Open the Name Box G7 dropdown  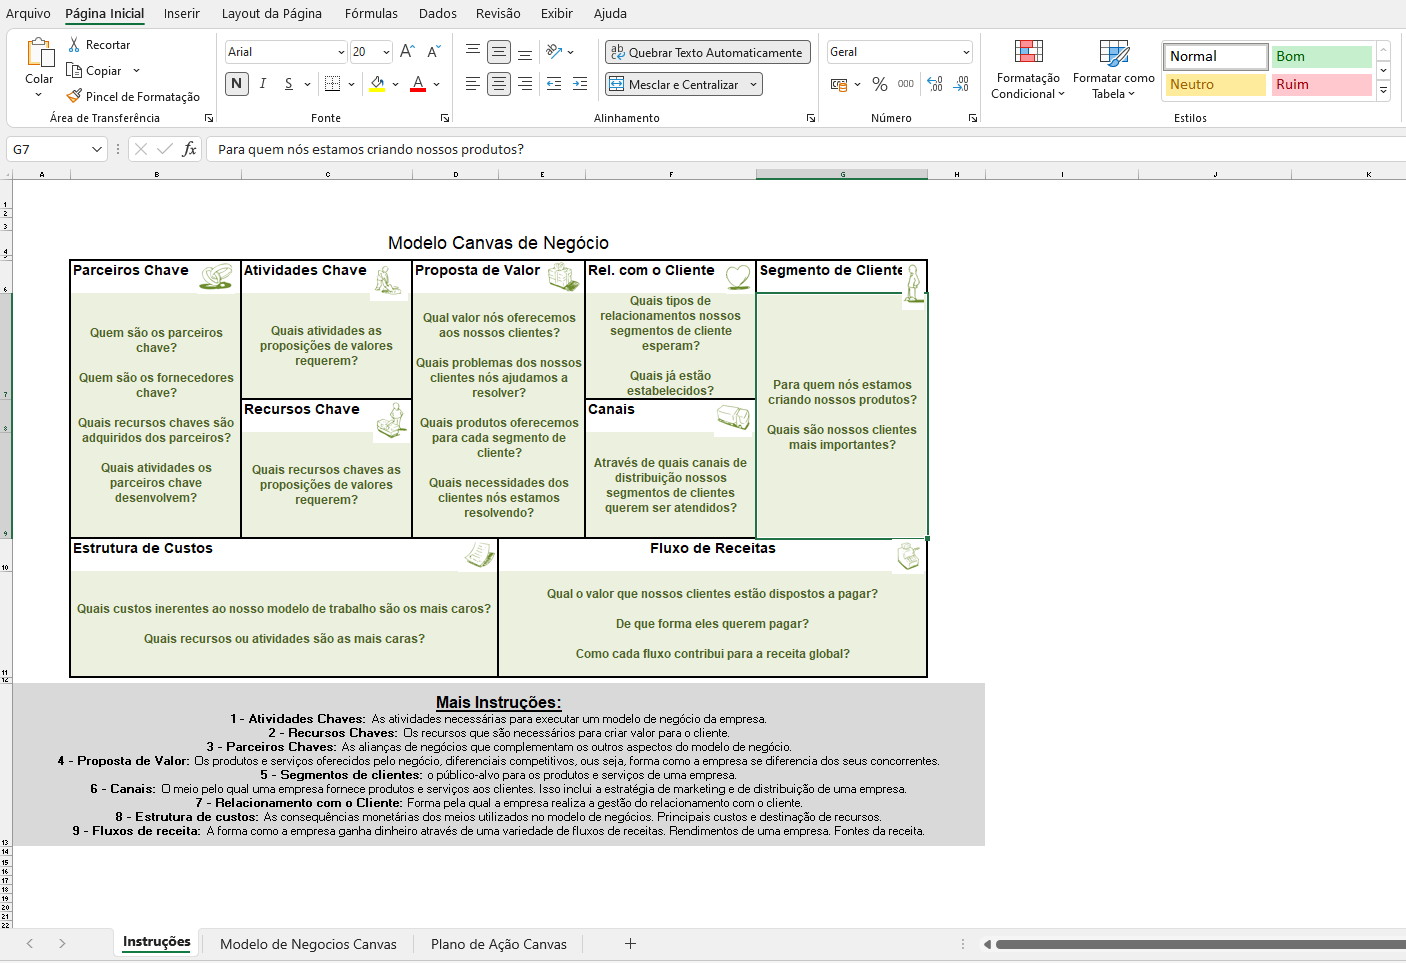pos(97,149)
